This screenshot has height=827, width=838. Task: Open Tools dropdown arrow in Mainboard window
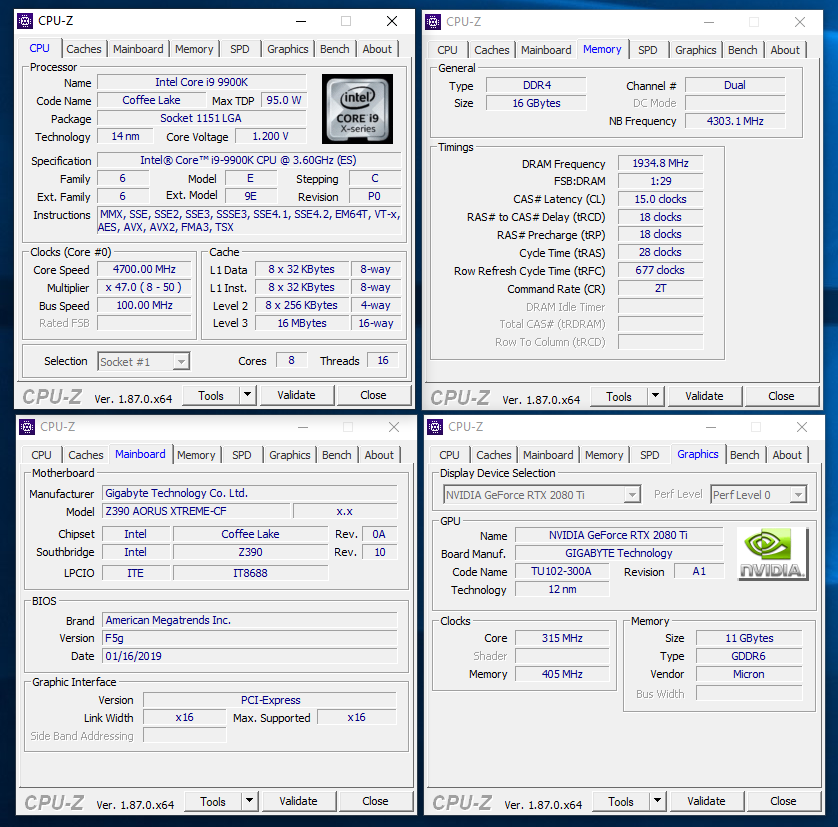[249, 801]
